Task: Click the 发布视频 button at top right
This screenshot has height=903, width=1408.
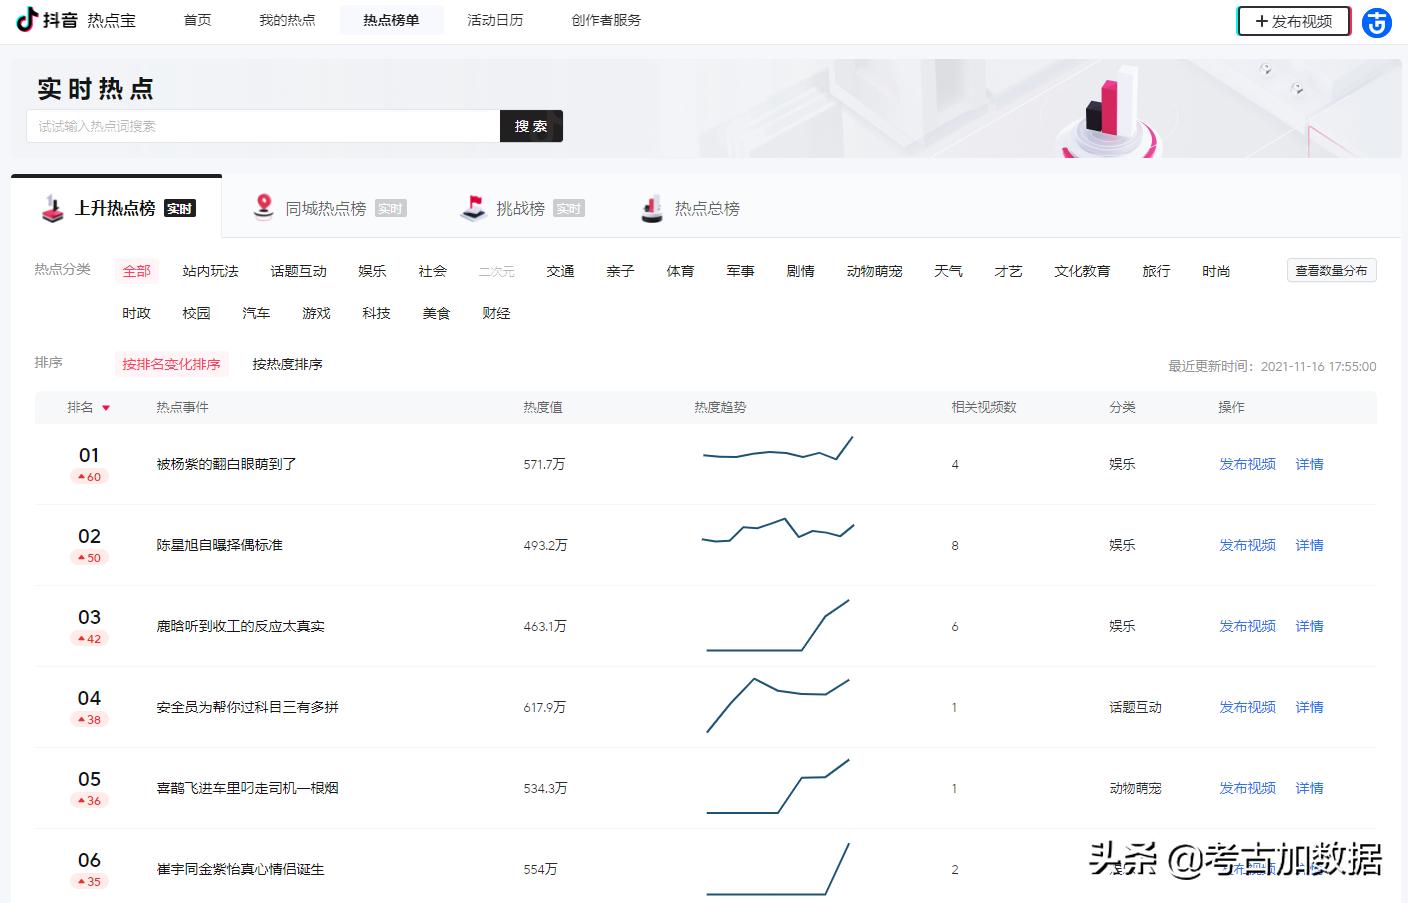Action: point(1293,21)
